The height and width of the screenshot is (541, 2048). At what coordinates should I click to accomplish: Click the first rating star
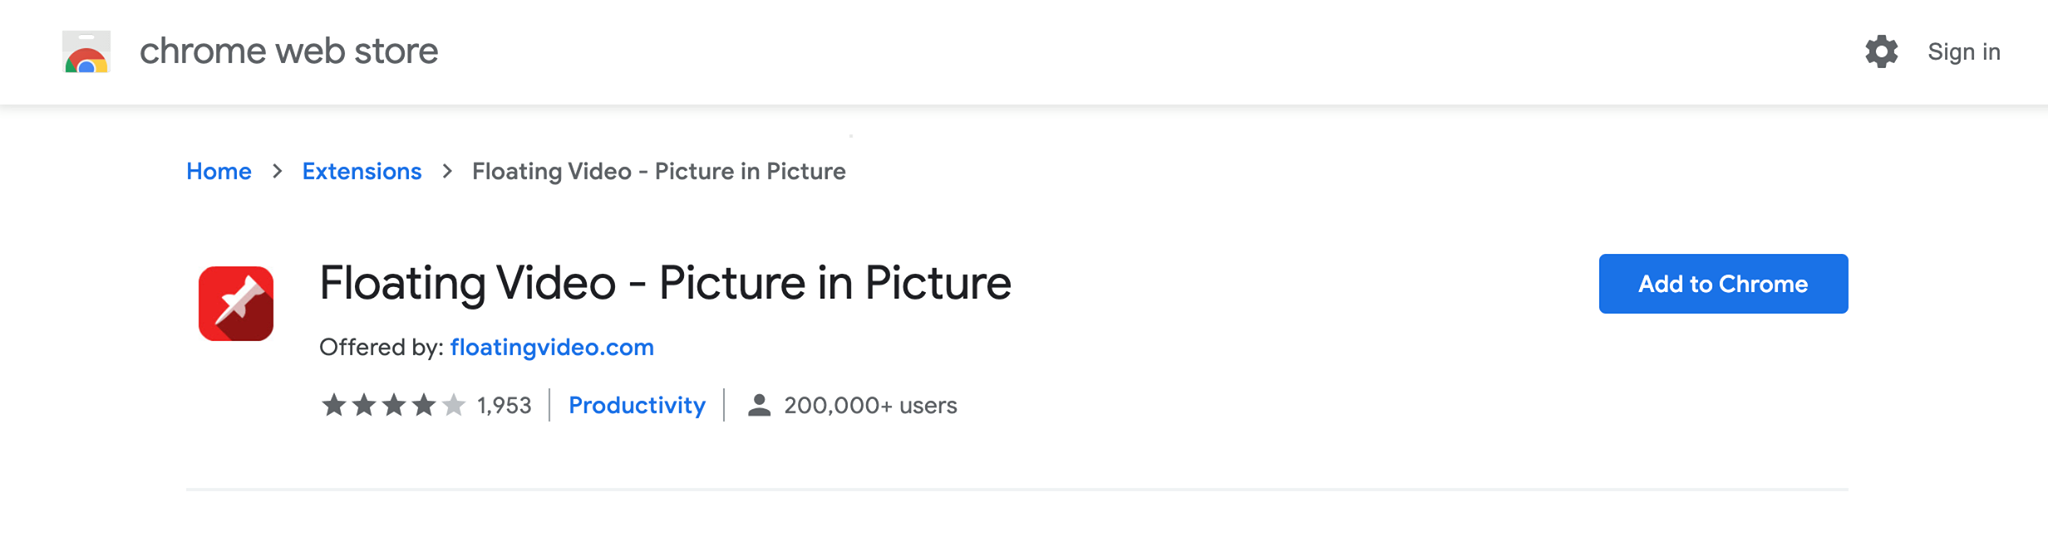(334, 405)
